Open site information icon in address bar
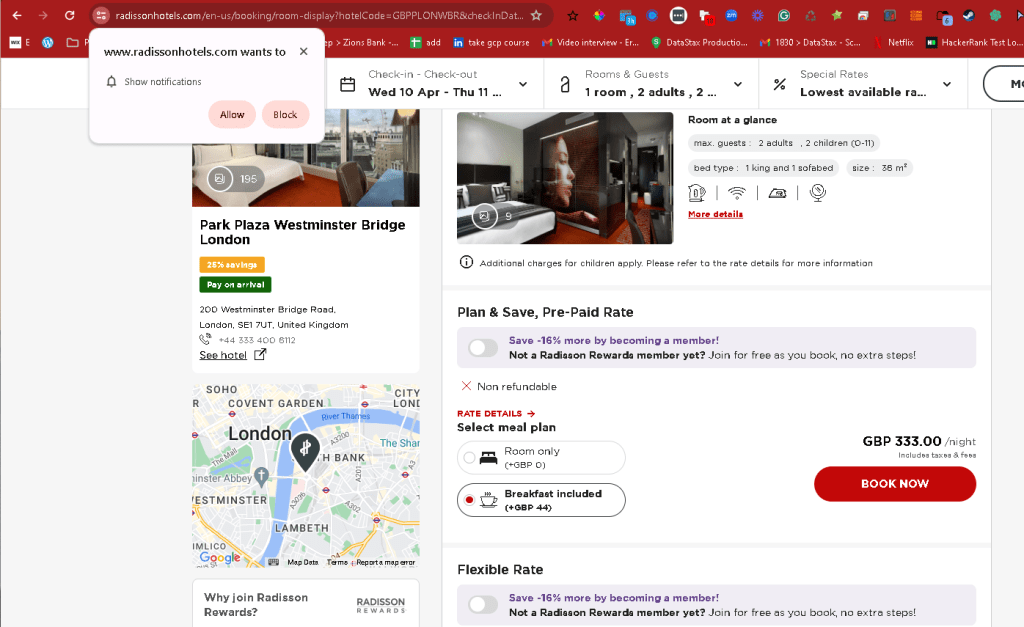Screen dimensions: 1024x627 click(101, 15)
